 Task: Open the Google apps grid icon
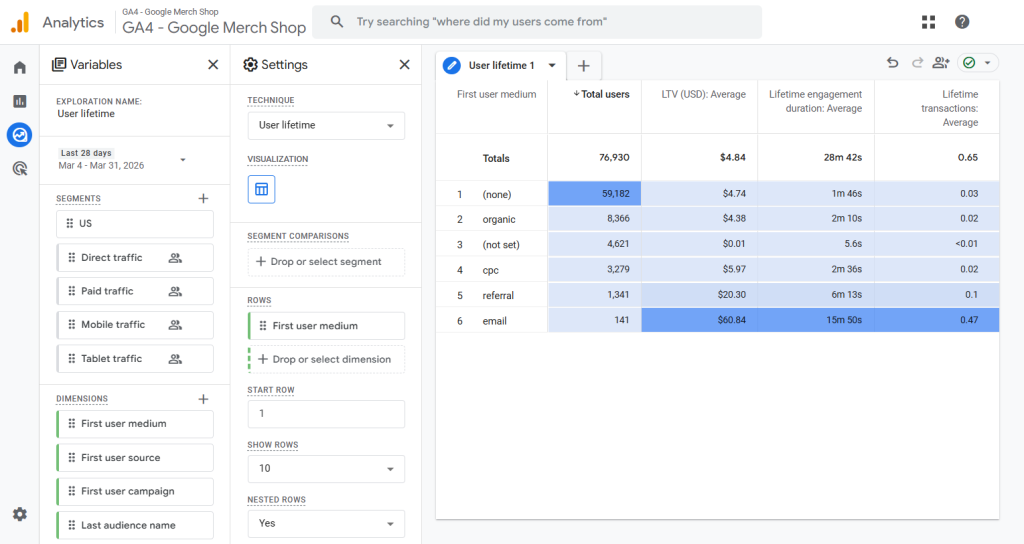click(x=928, y=22)
